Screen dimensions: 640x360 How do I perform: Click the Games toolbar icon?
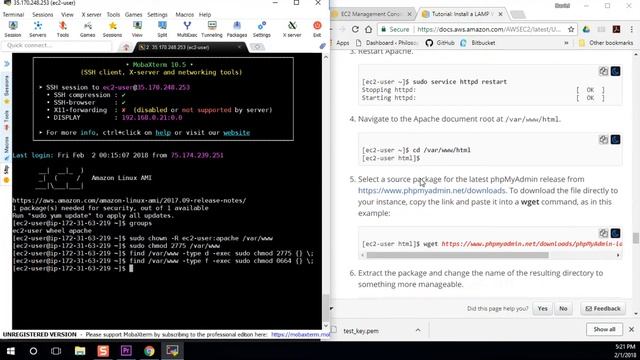[87, 29]
